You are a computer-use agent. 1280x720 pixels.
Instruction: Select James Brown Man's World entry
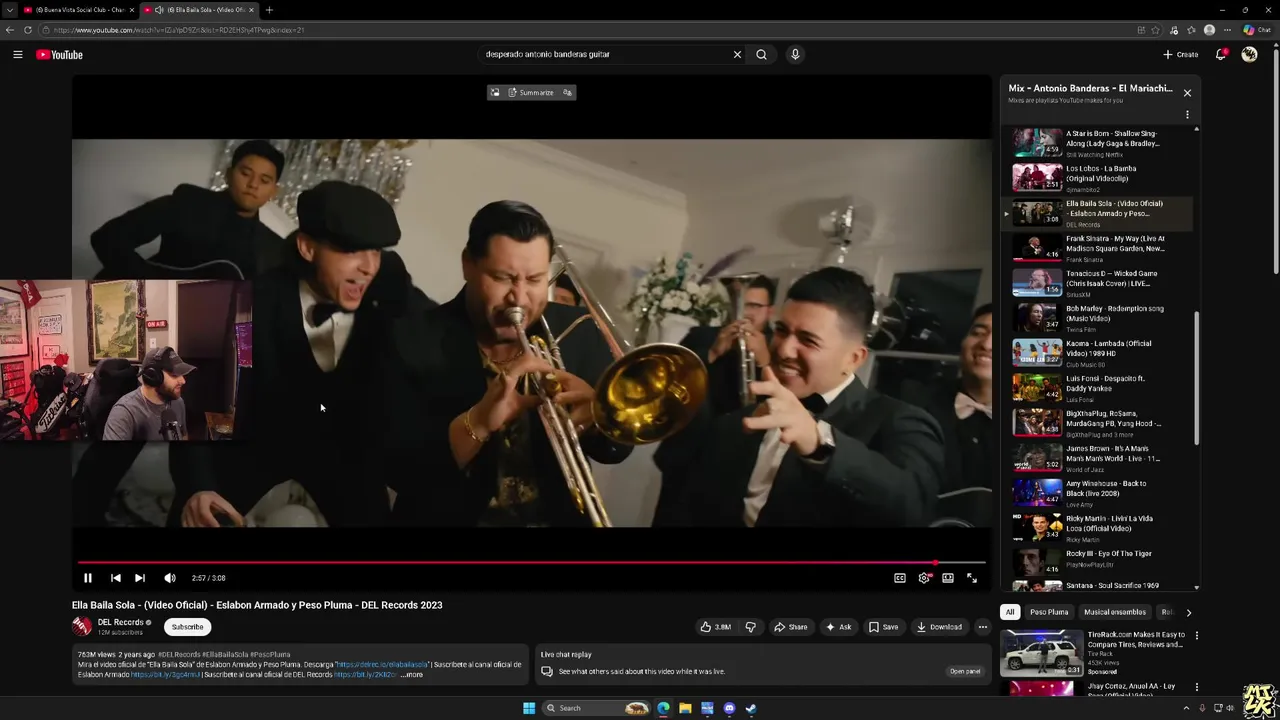(x=1098, y=458)
